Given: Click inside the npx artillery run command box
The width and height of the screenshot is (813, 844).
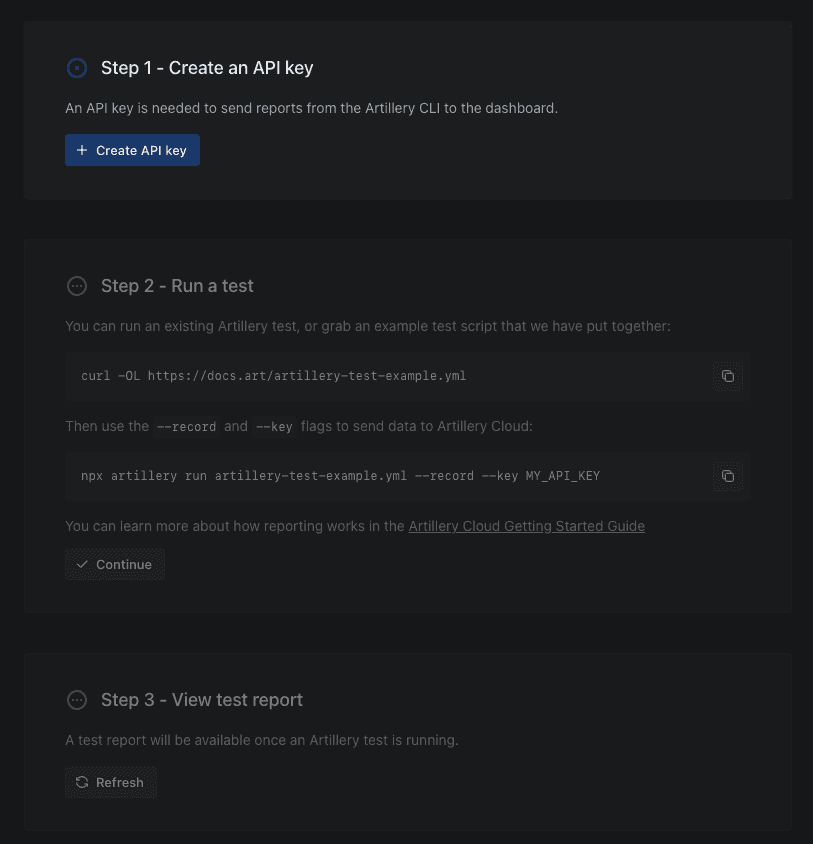Looking at the screenshot, I should (380, 476).
